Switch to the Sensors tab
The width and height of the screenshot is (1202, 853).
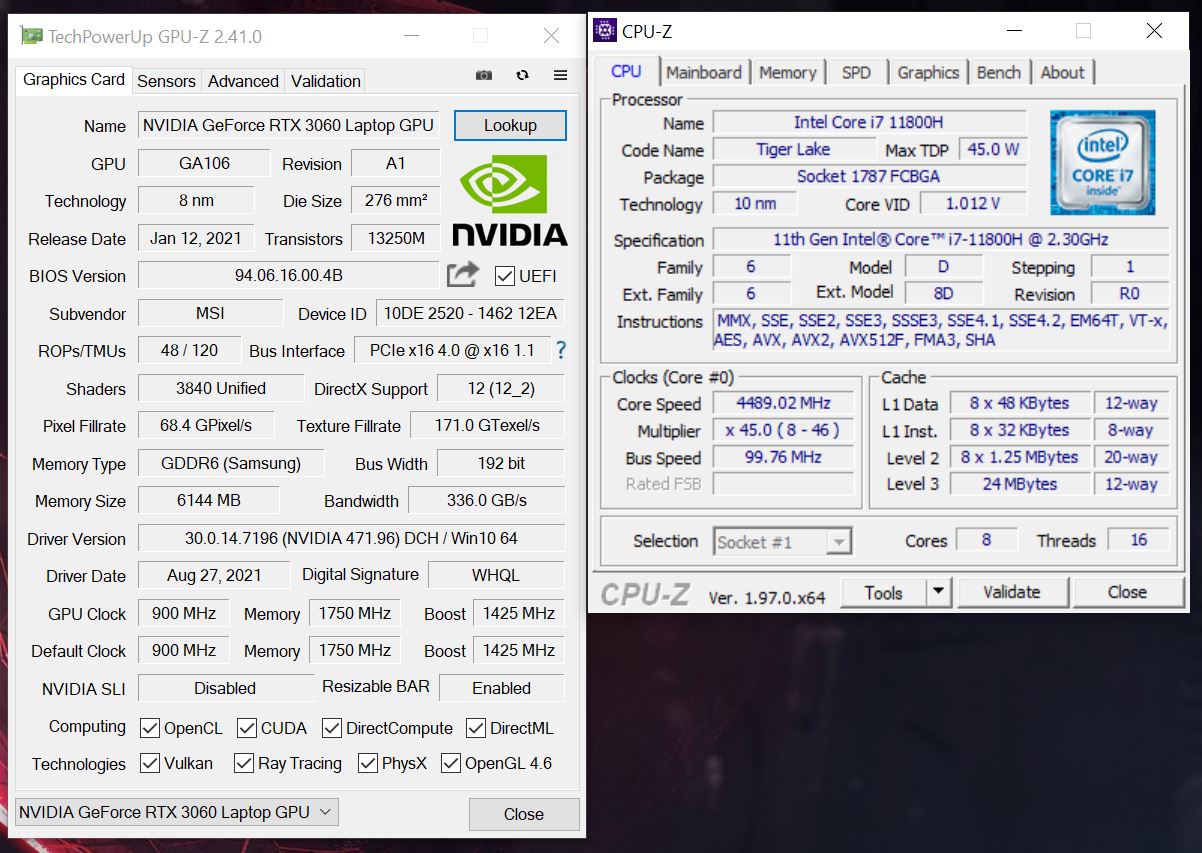click(x=166, y=81)
